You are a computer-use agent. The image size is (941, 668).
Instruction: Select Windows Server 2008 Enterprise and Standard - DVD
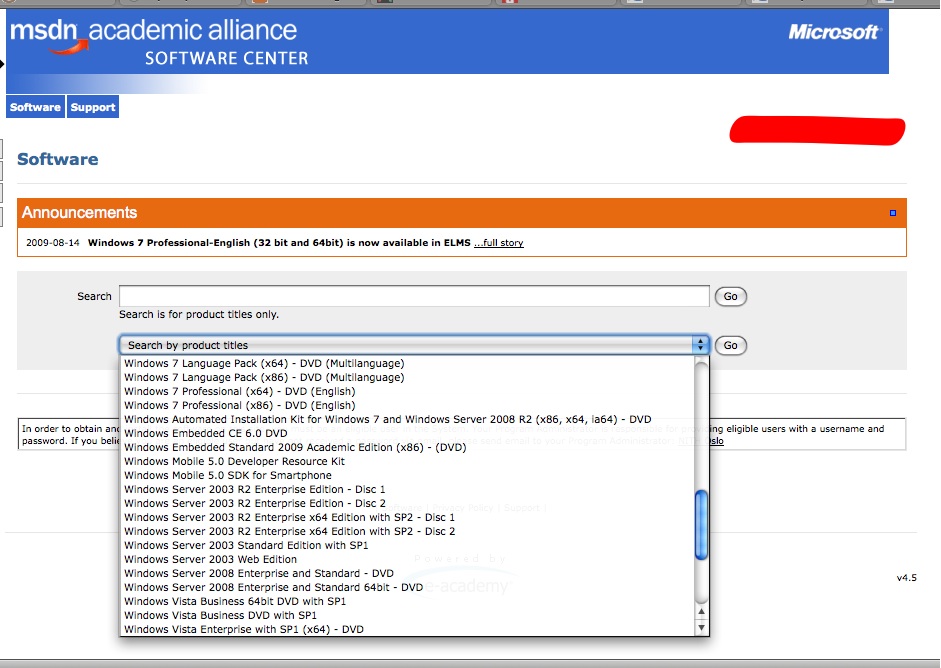click(x=407, y=573)
